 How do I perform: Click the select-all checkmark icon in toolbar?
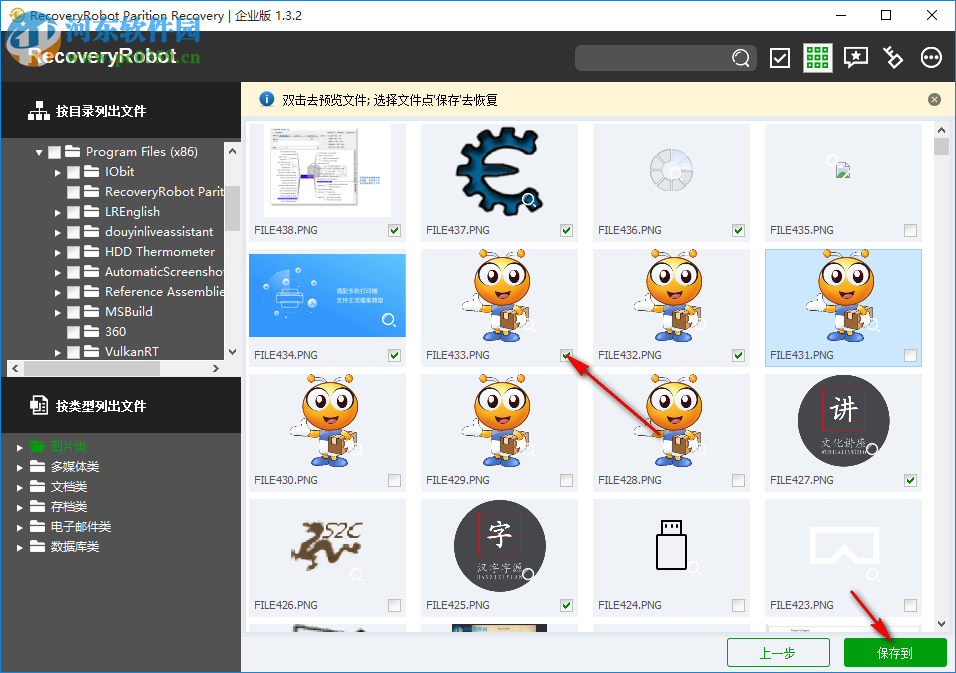point(779,57)
